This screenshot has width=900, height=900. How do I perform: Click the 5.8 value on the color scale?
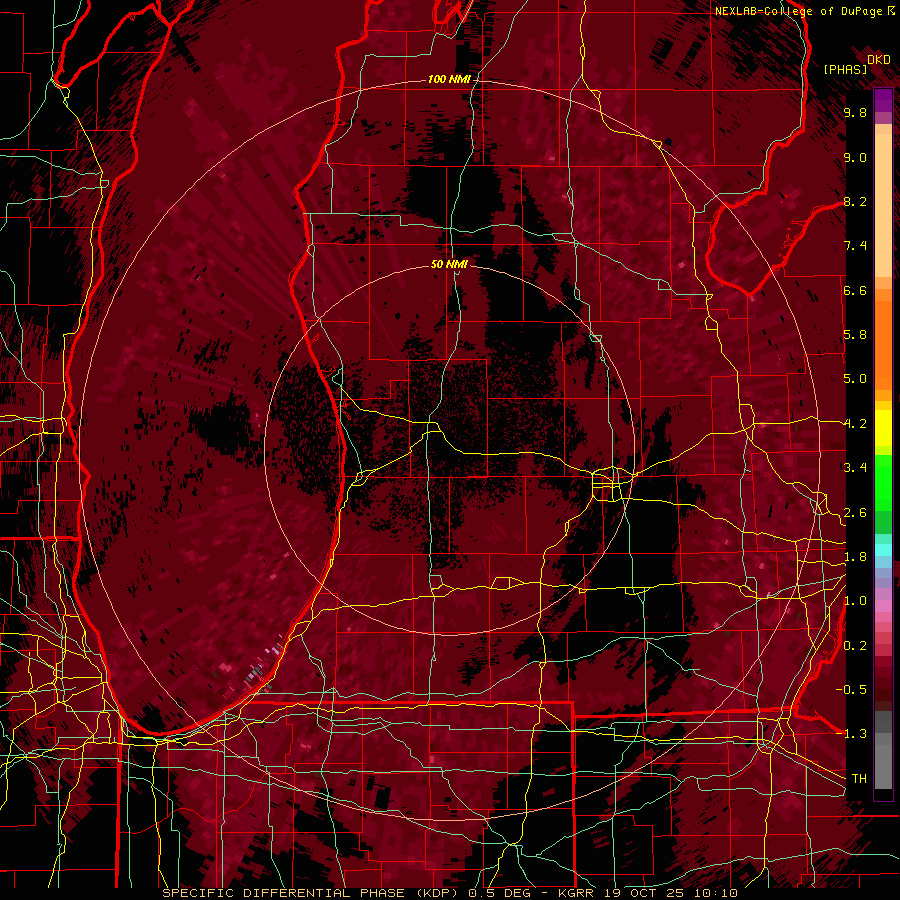[855, 335]
